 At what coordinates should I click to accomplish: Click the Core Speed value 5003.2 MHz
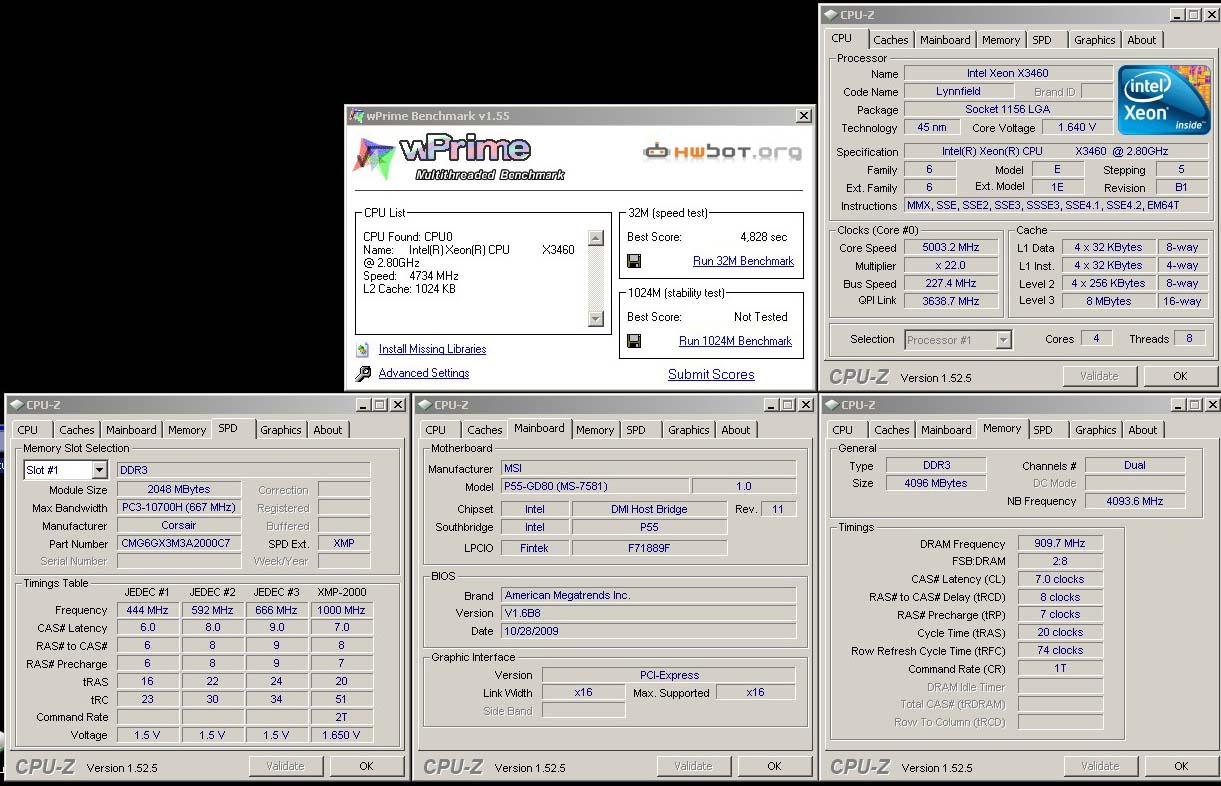pyautogui.click(x=951, y=248)
